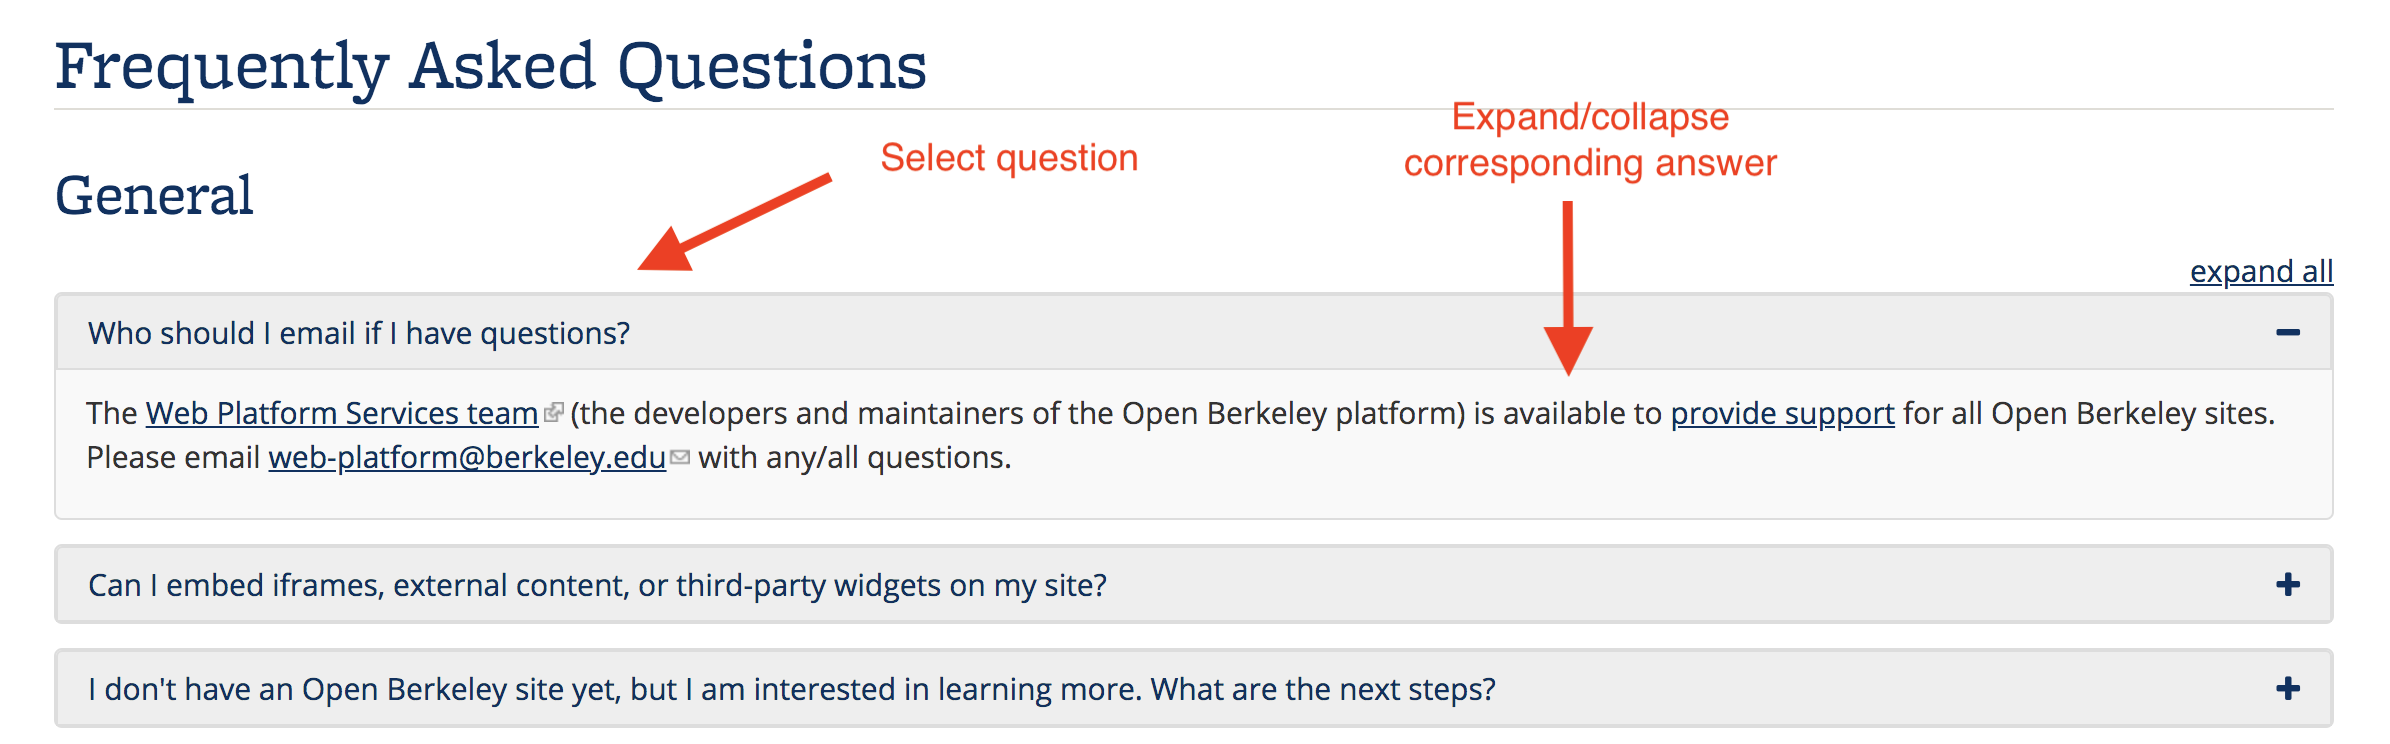Click the red downward arrow annotation
2390x744 pixels.
[x=1568, y=290]
